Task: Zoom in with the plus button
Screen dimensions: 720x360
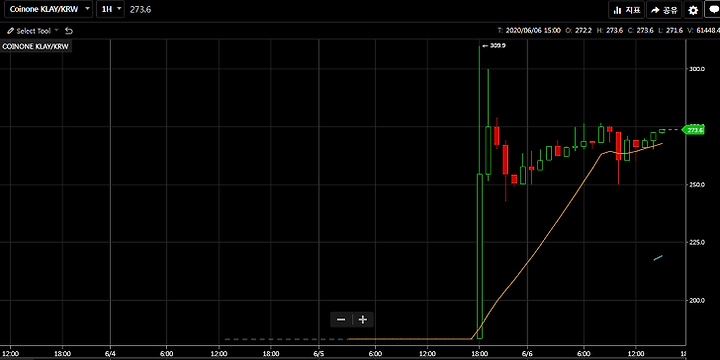Action: [363, 320]
